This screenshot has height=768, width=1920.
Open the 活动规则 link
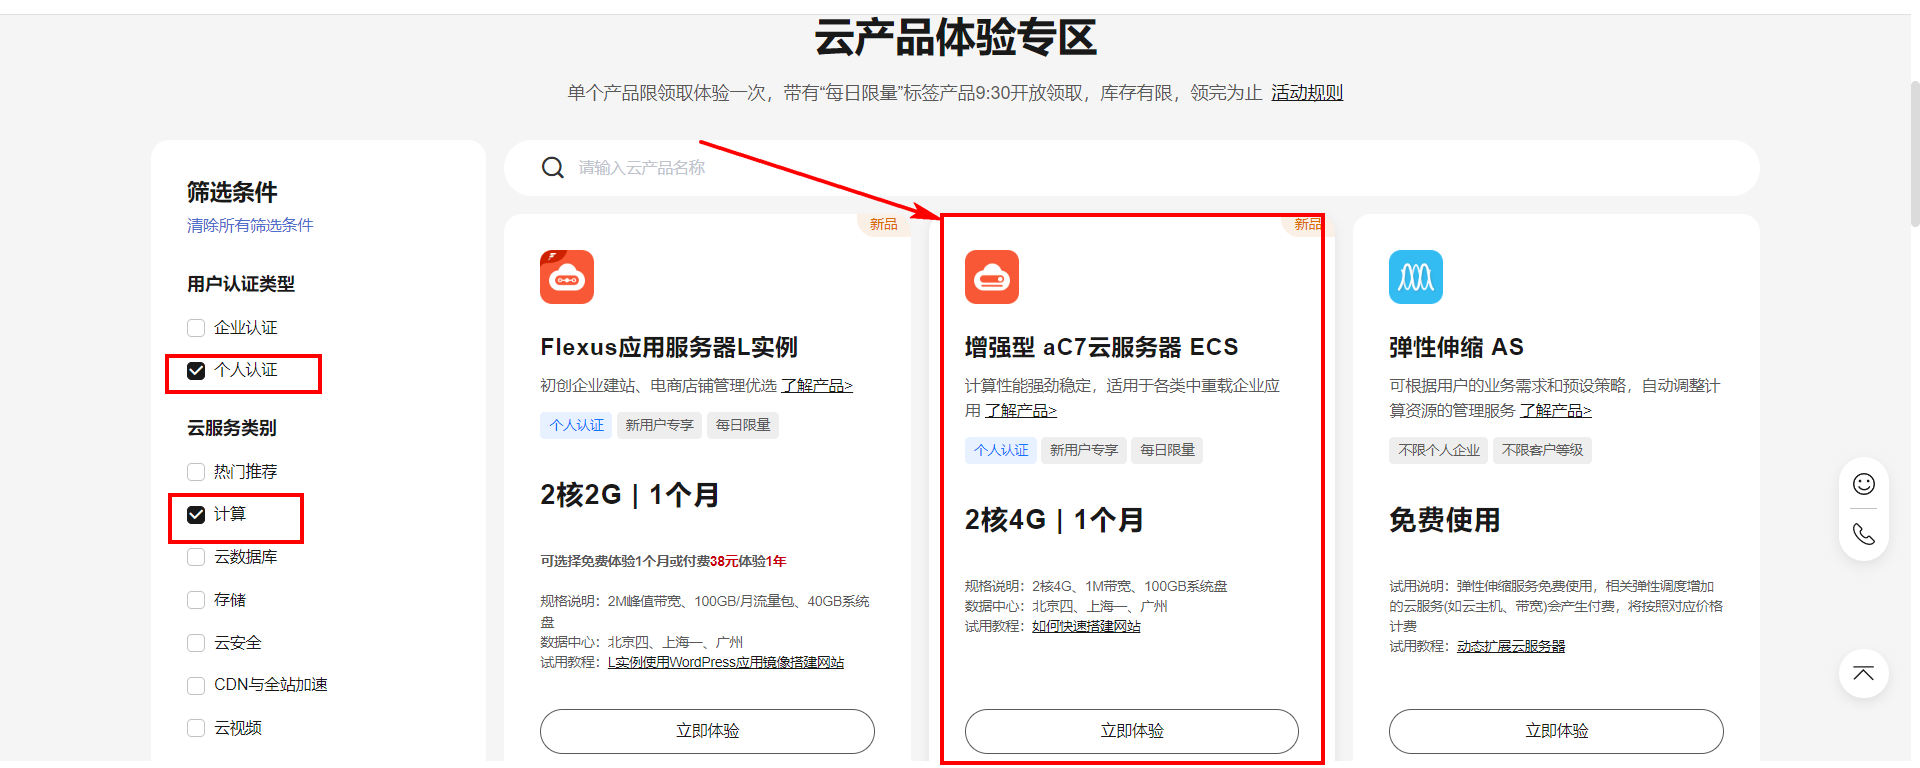point(1306,93)
